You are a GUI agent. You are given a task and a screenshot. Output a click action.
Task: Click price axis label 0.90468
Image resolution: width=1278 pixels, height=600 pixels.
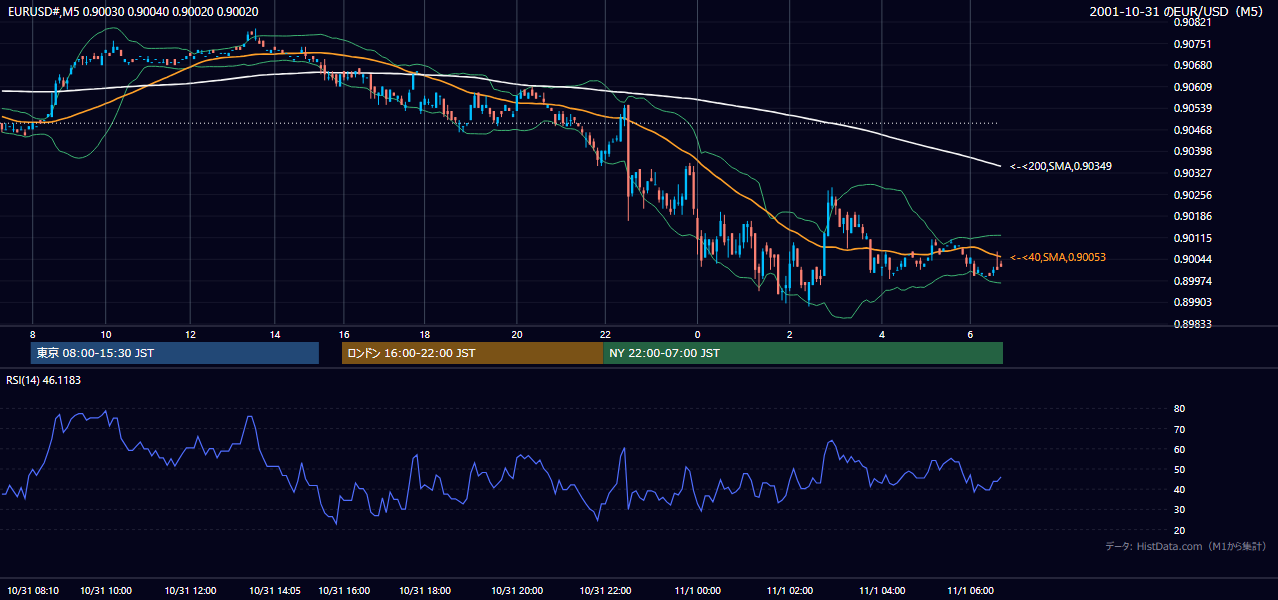[x=1192, y=130]
